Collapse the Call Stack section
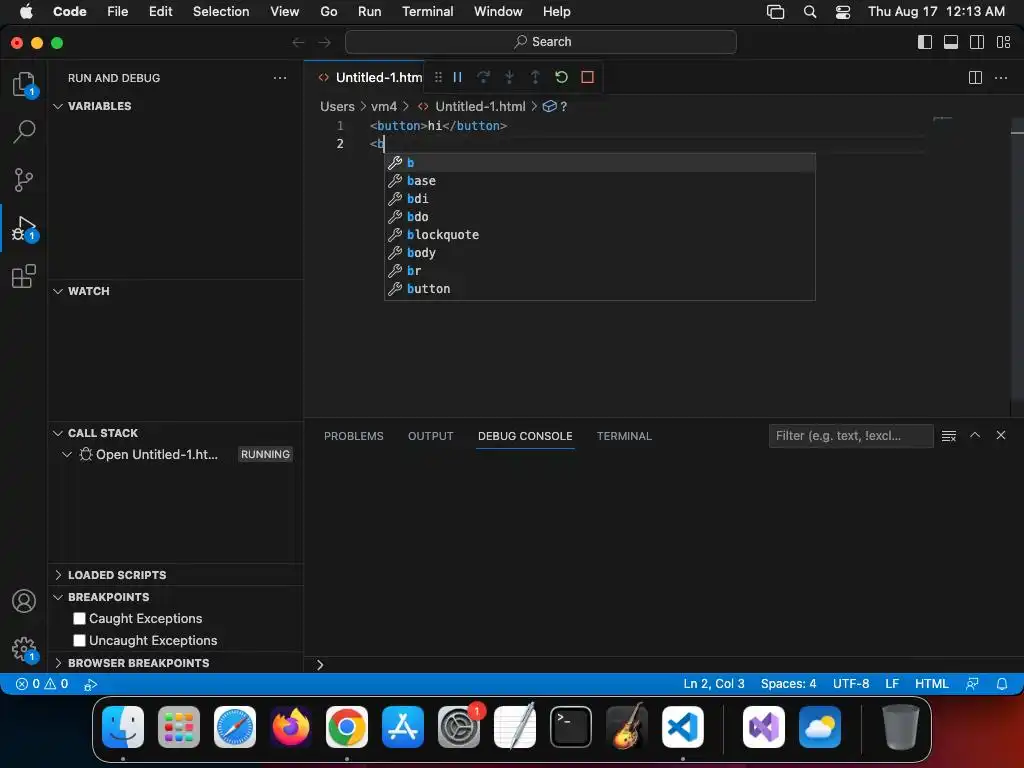This screenshot has width=1024, height=768. [58, 433]
